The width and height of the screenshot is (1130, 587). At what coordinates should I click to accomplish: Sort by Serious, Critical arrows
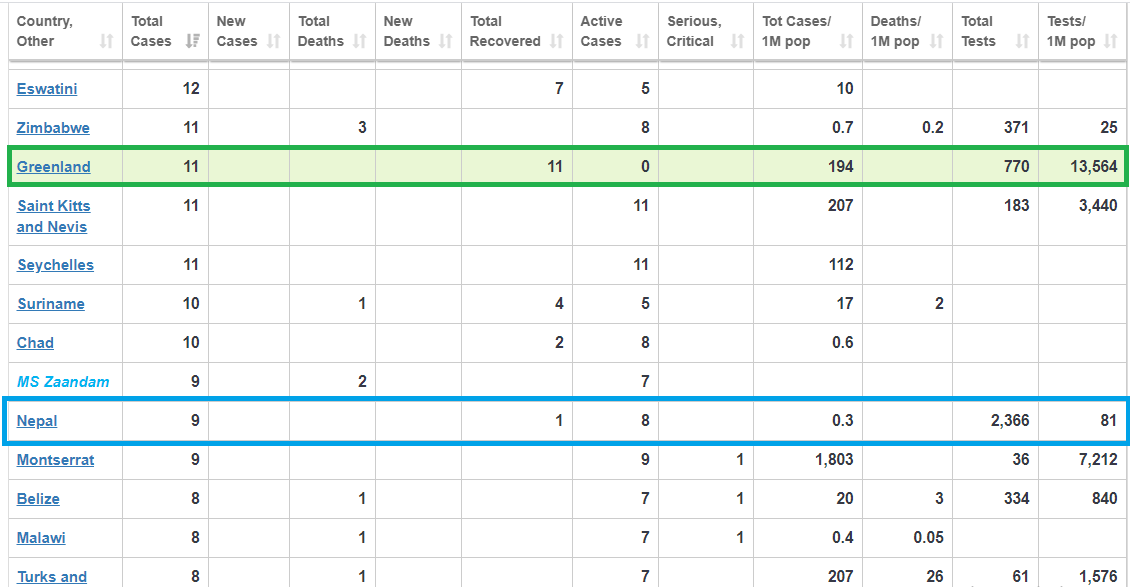coord(737,41)
